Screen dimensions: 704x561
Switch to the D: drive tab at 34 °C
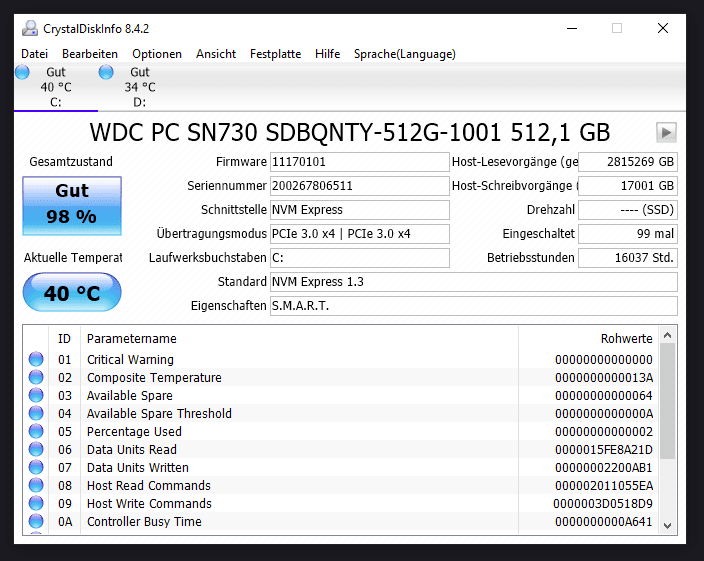[140, 87]
